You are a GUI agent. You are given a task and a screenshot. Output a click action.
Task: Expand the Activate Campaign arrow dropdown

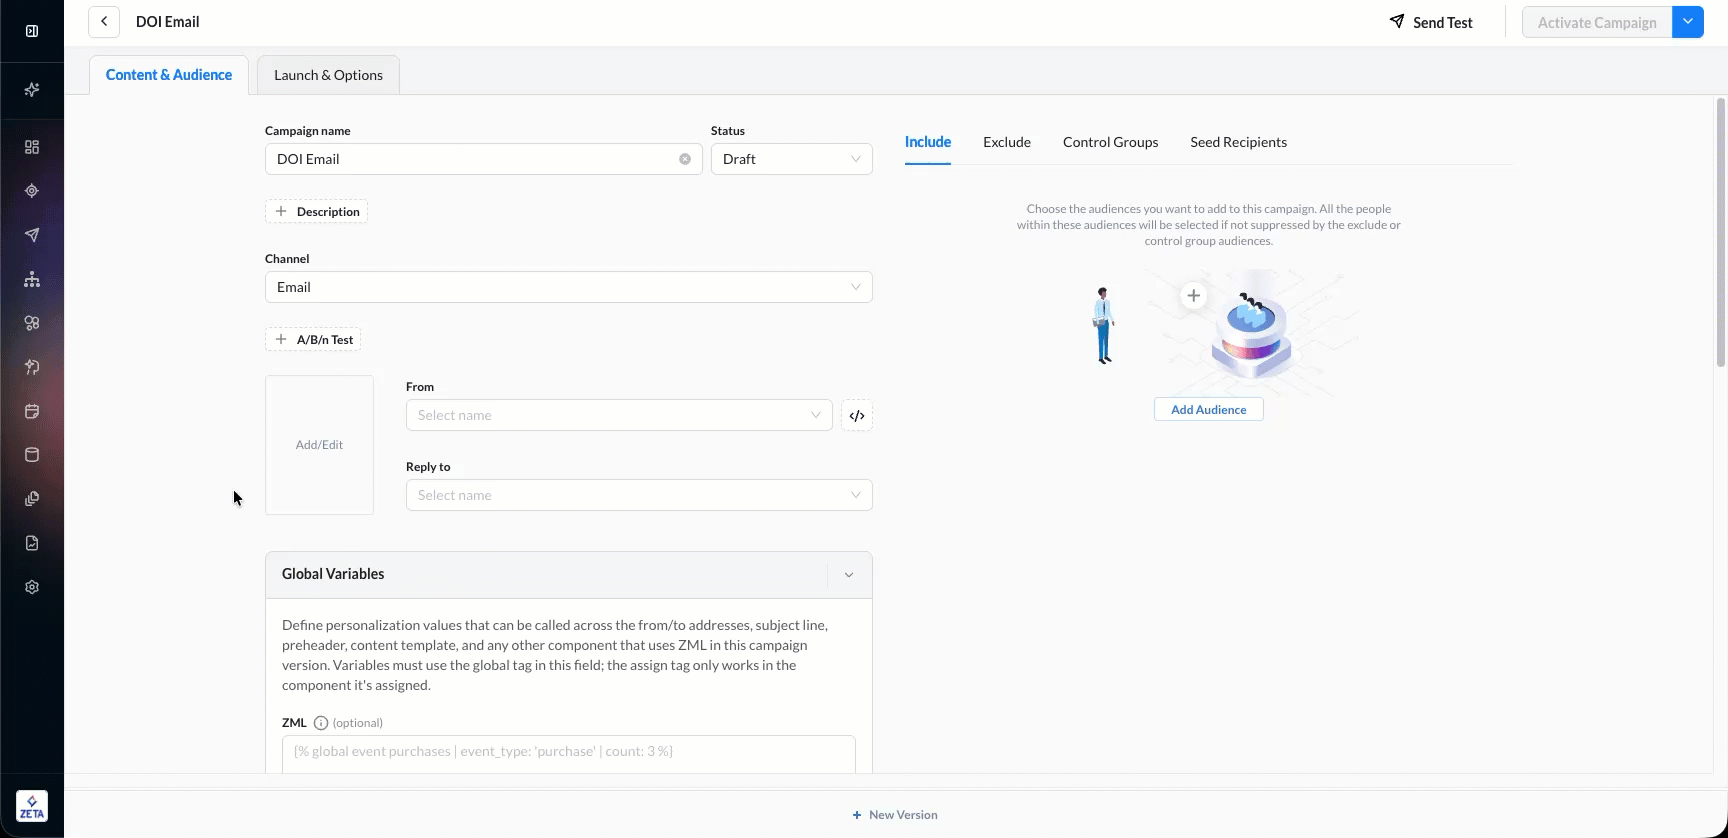click(x=1688, y=22)
